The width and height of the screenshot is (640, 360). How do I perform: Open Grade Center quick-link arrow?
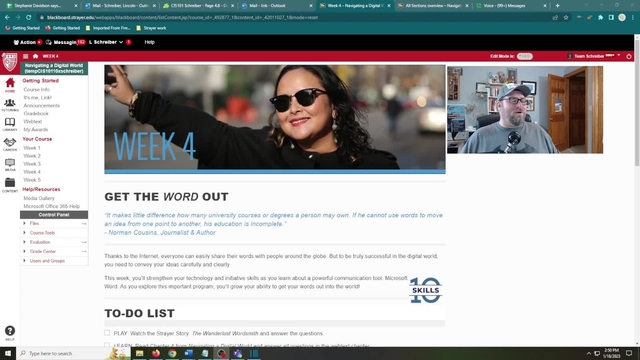click(x=84, y=251)
